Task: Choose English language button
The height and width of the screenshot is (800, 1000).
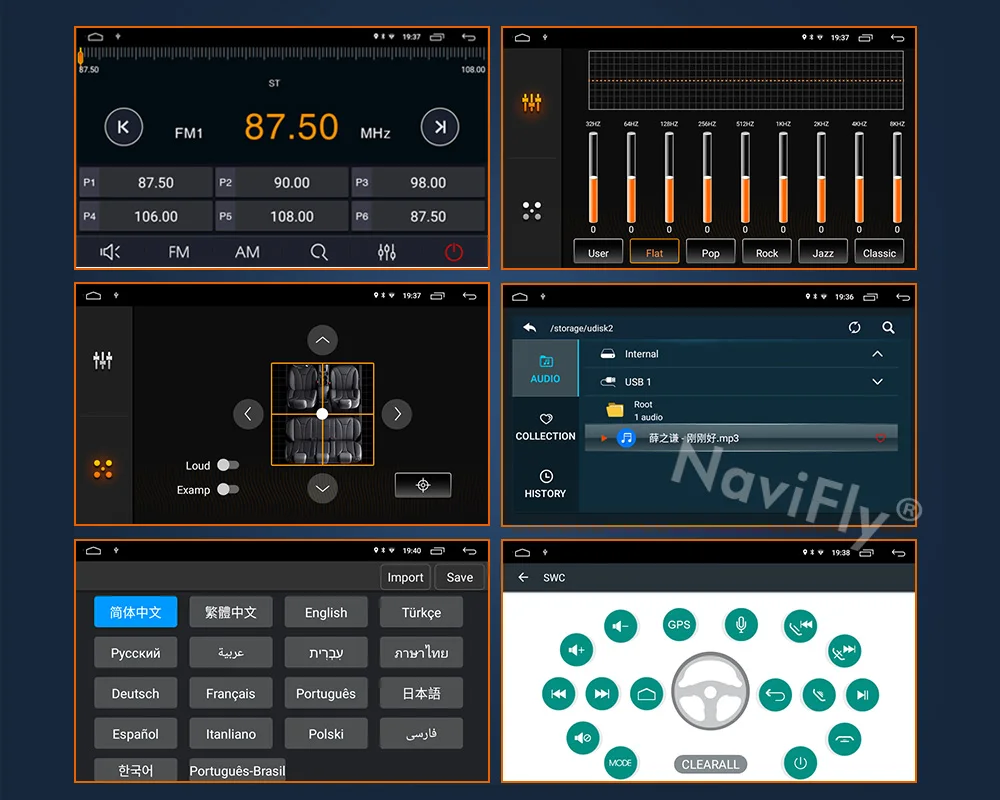Action: [326, 612]
